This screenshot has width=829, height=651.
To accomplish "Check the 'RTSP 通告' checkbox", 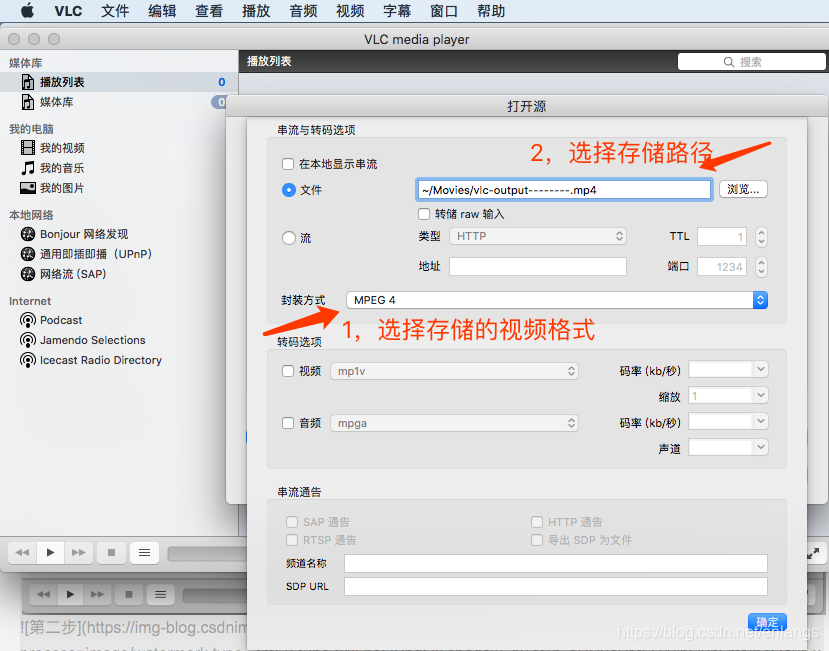I will click(292, 540).
